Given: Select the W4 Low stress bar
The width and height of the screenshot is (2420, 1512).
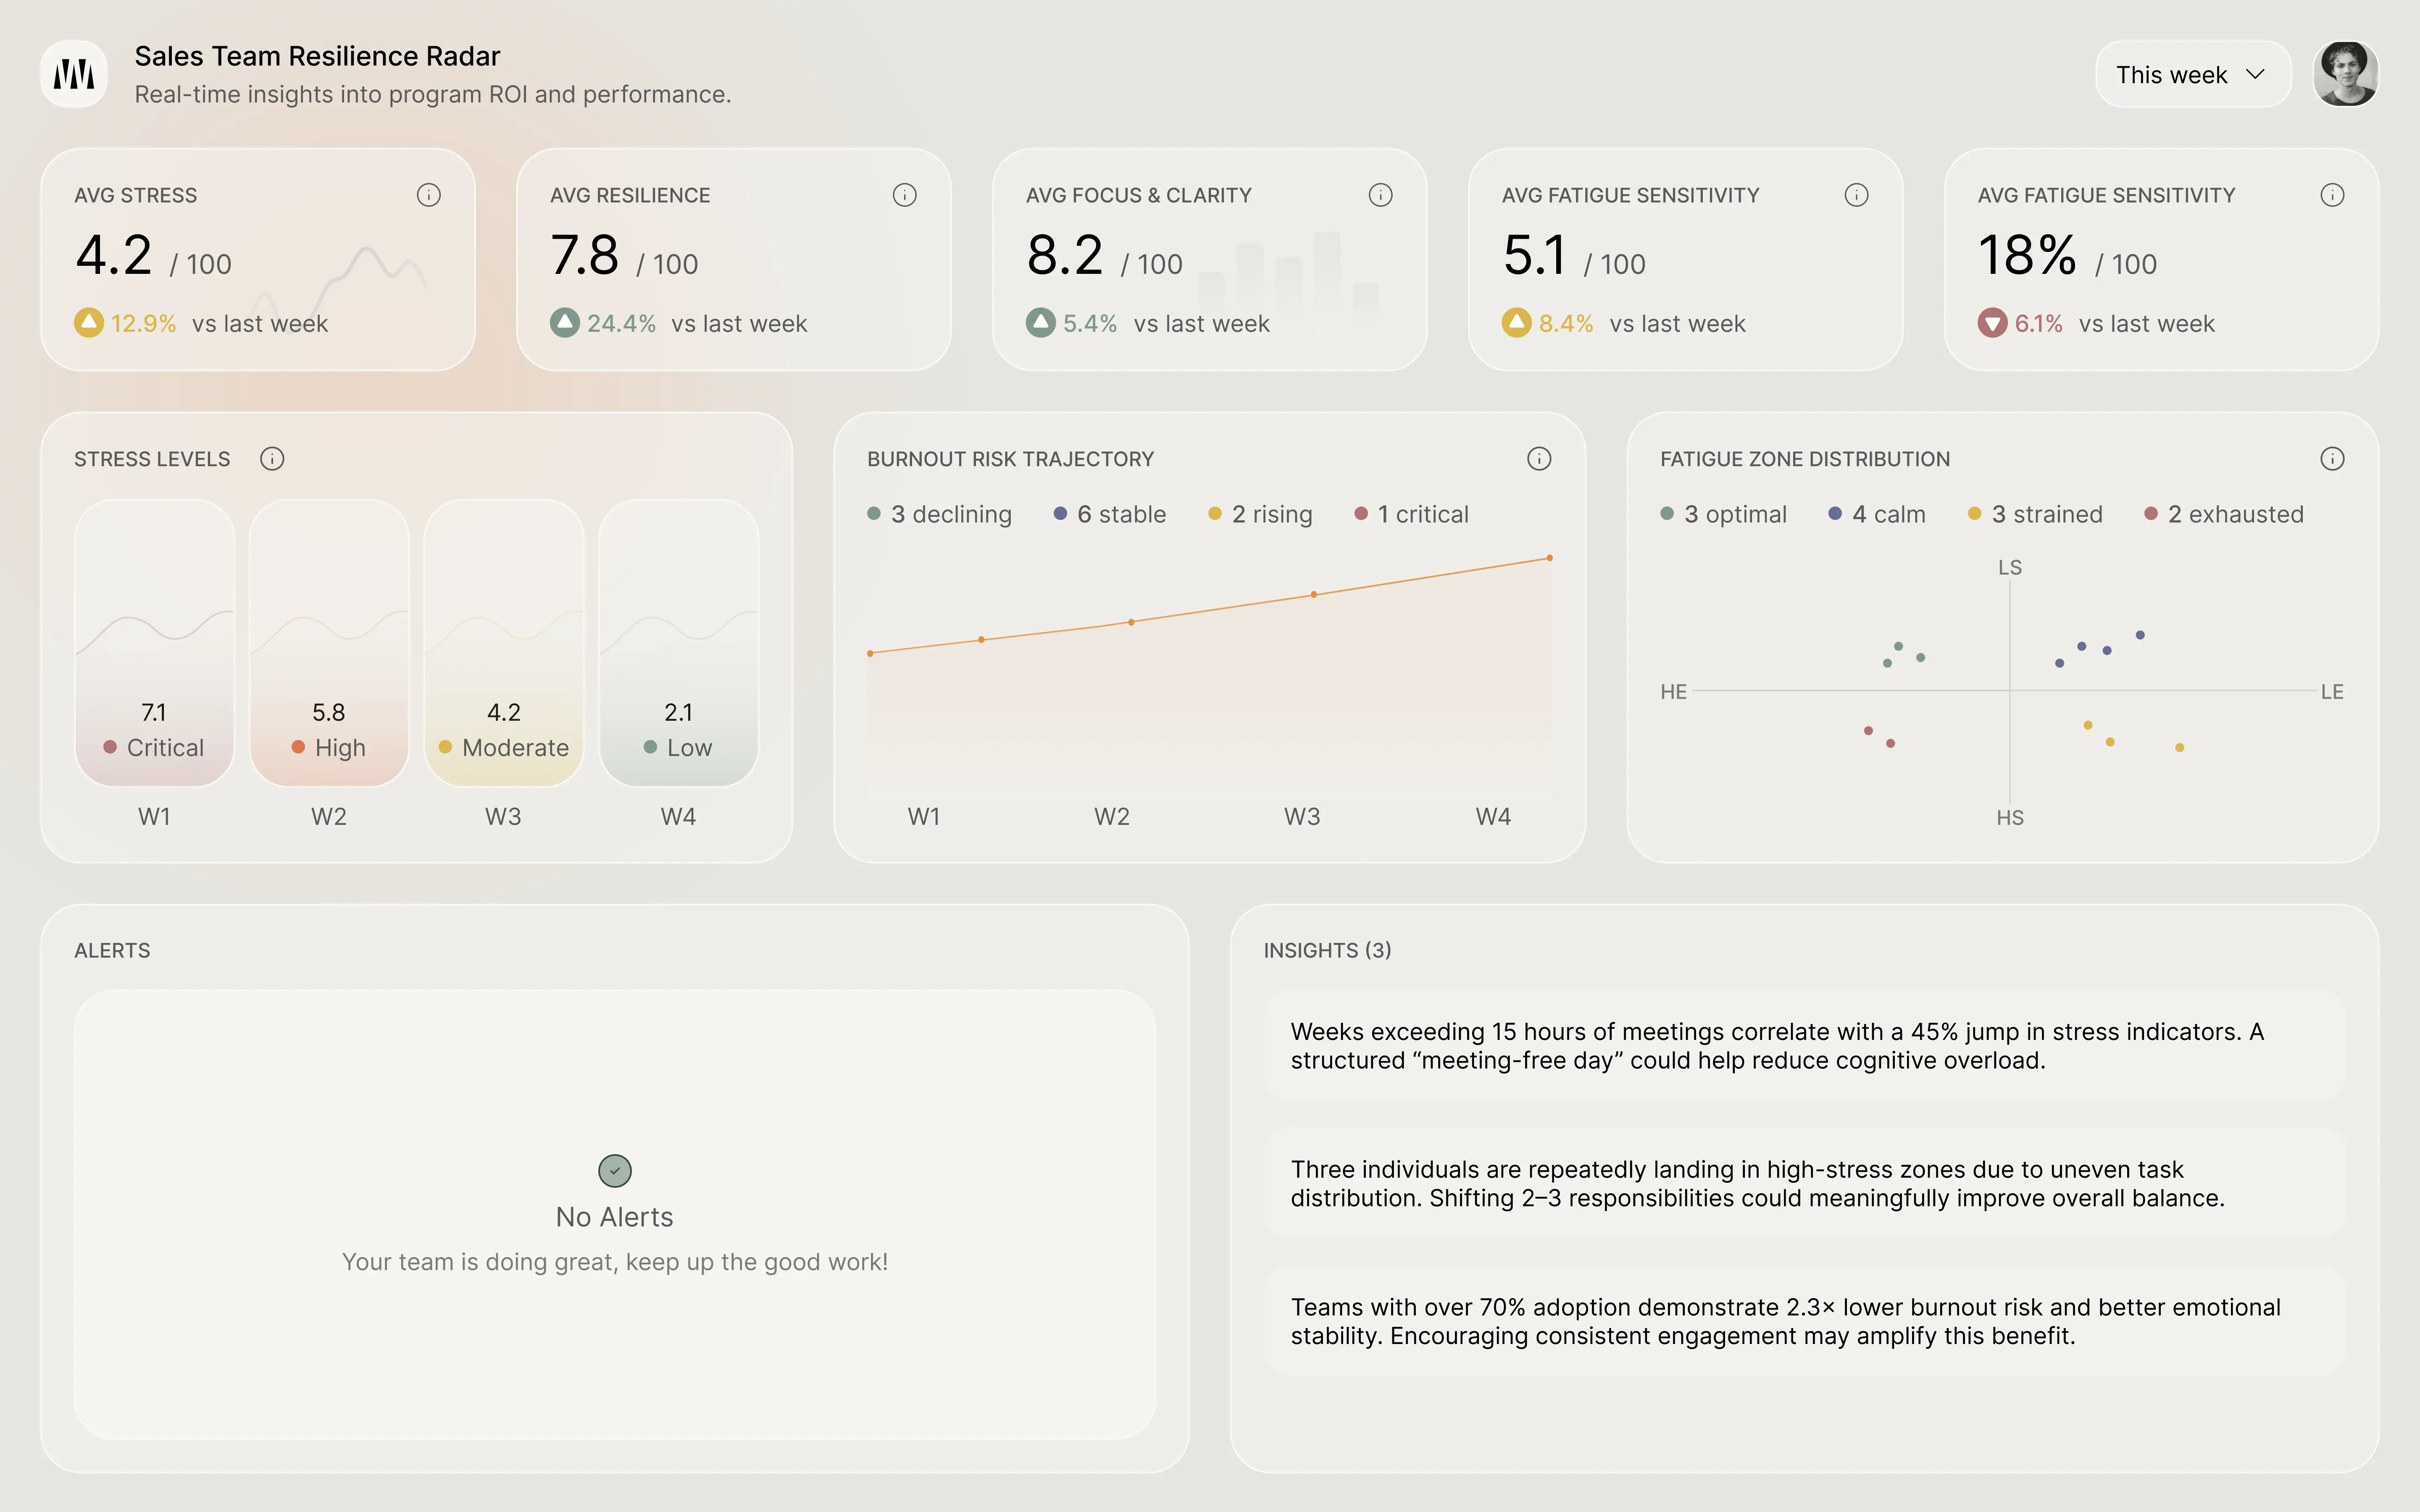Looking at the screenshot, I should (679, 642).
